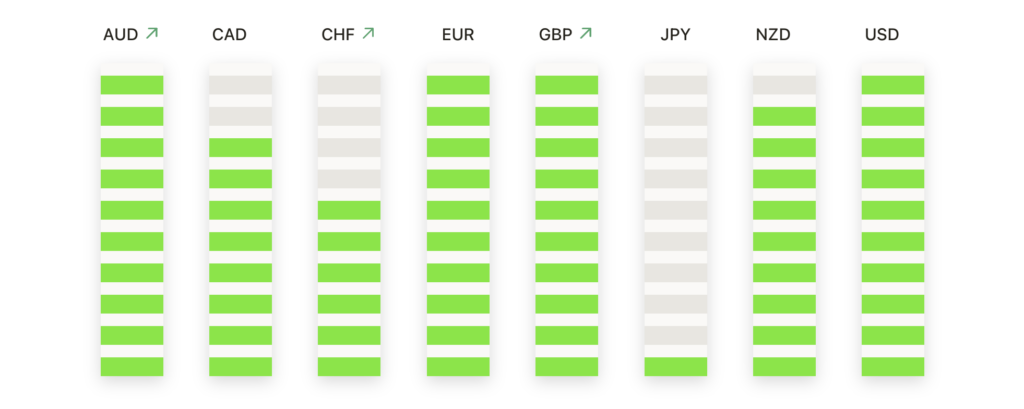This screenshot has height=409, width=1024.
Task: Click the trend arrow icon next to CHF
Action: tap(368, 33)
